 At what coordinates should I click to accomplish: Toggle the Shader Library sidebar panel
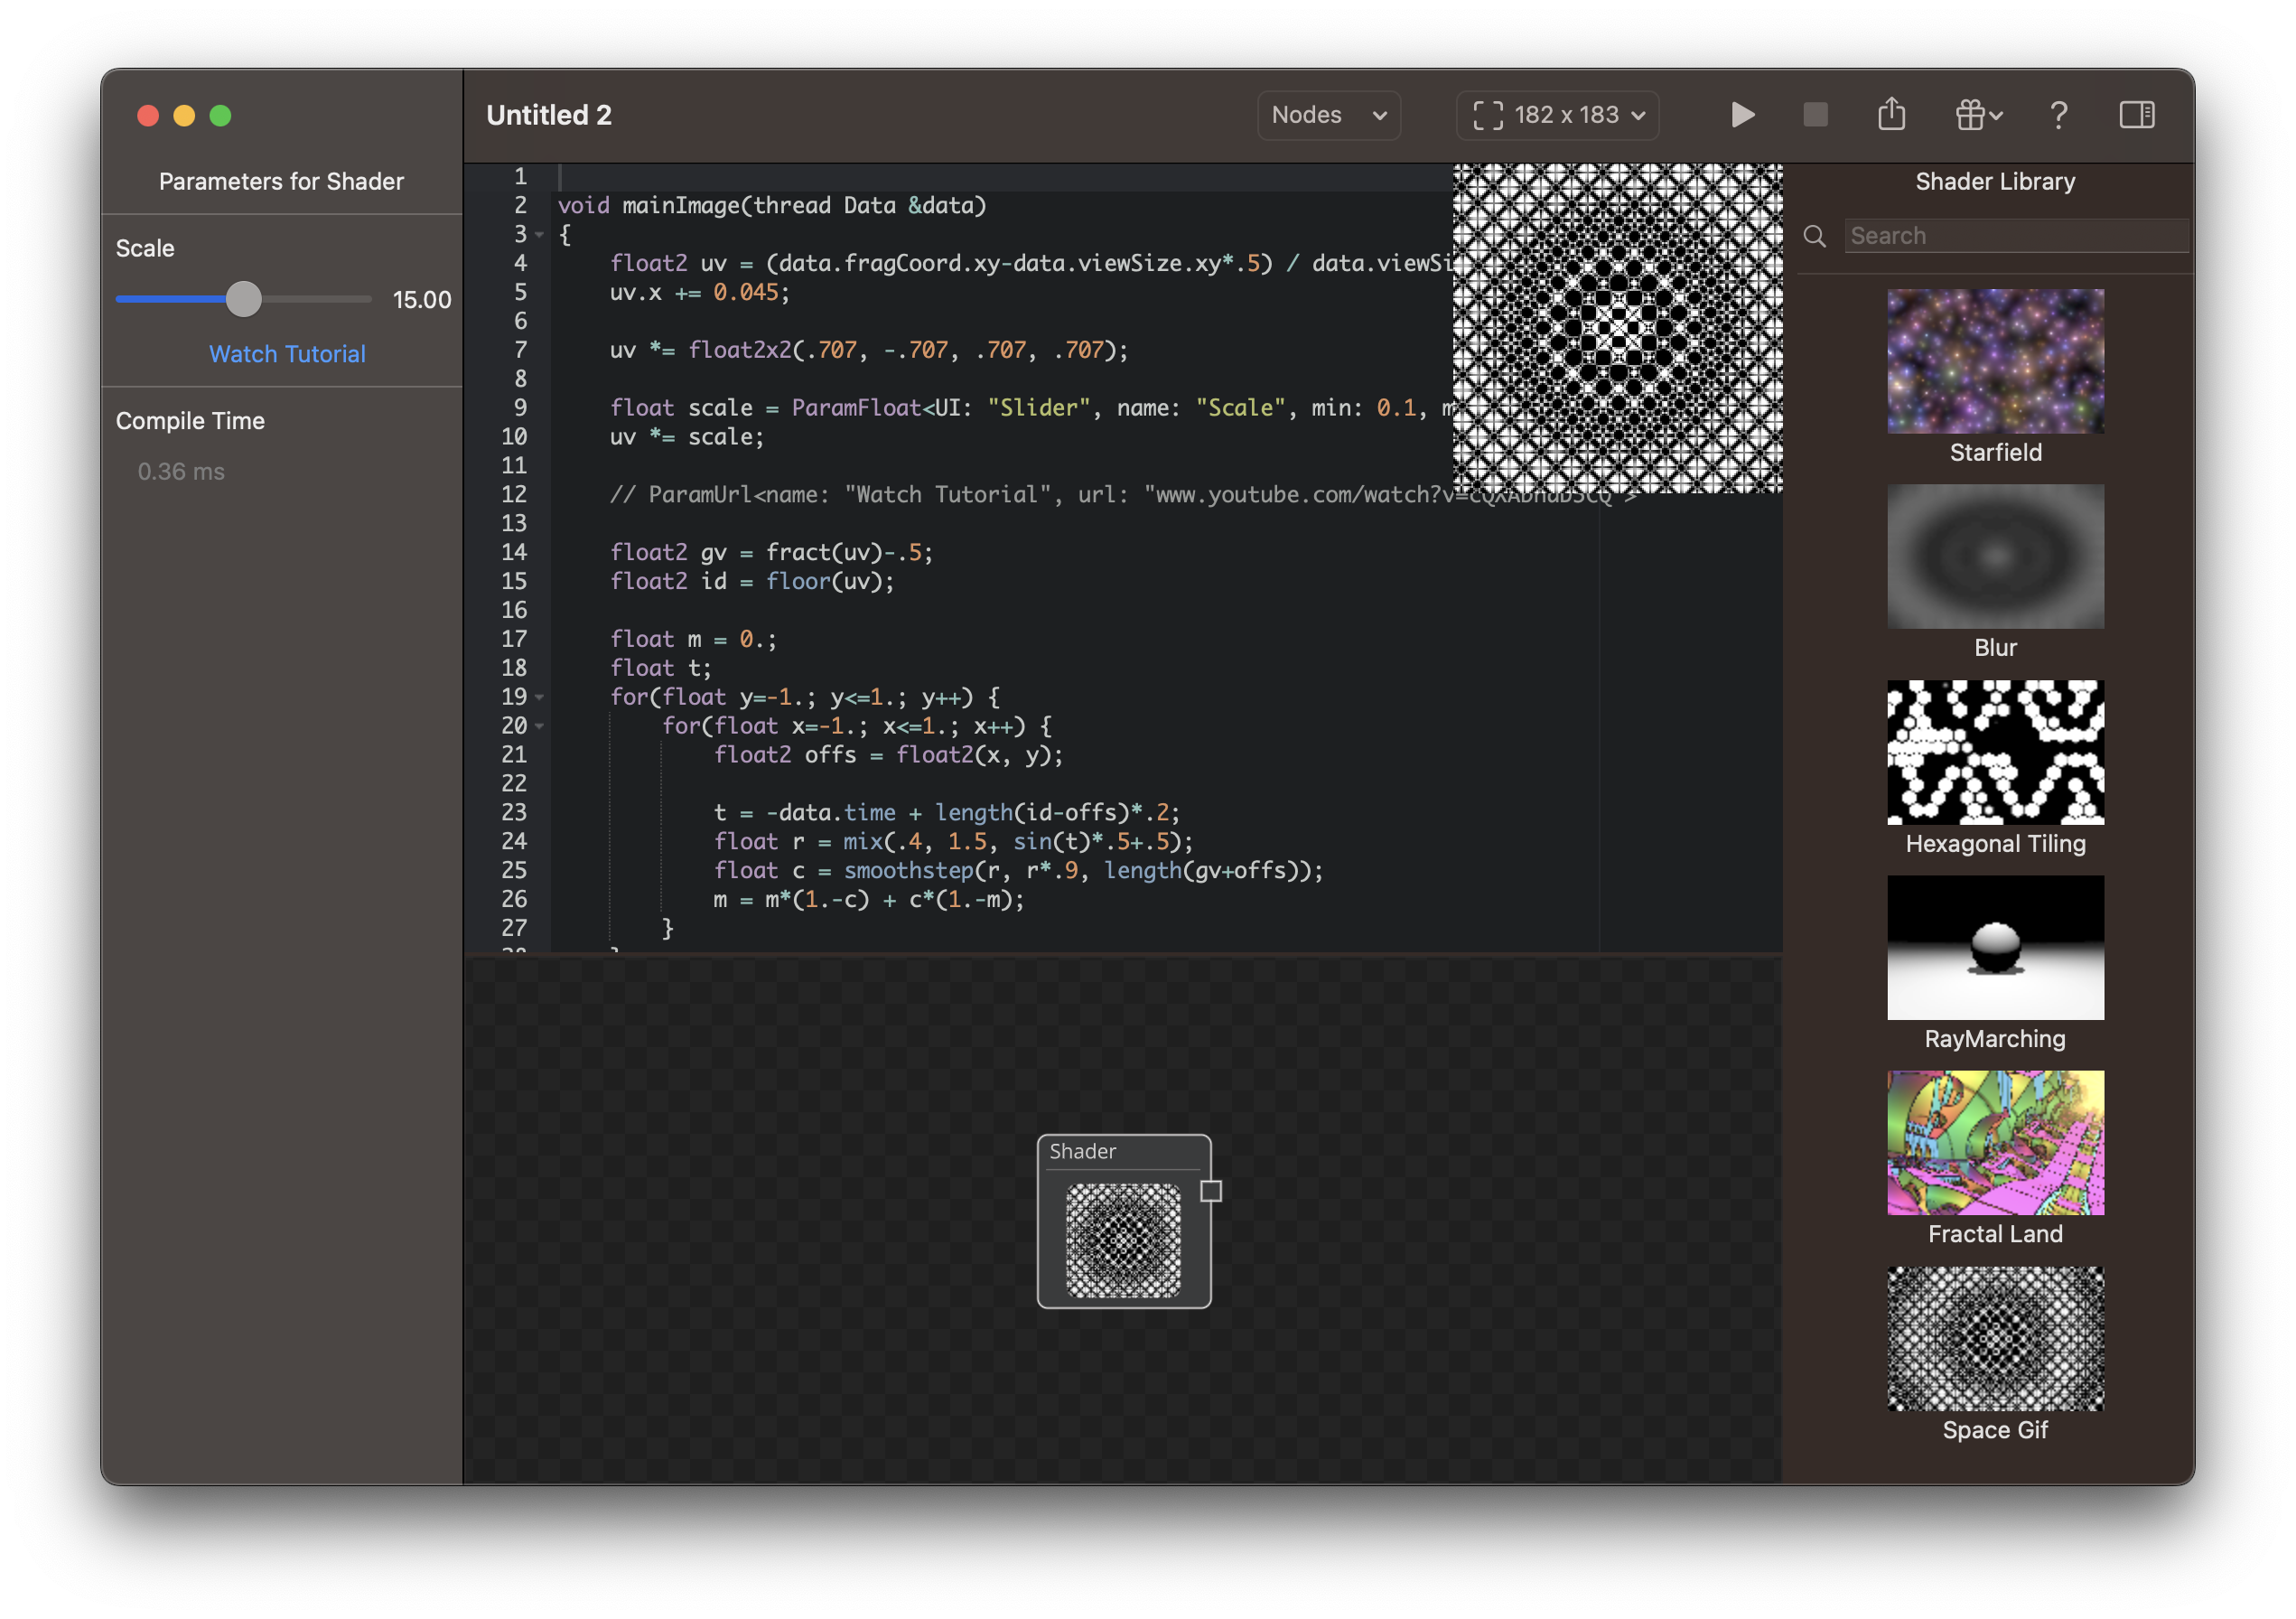click(2137, 114)
